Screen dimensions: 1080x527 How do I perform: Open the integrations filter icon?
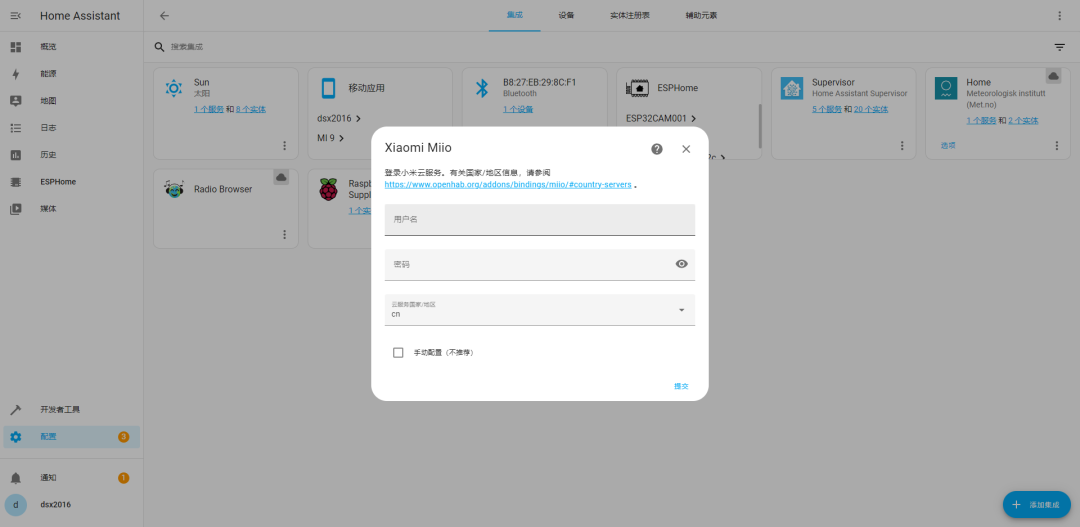point(1059,47)
